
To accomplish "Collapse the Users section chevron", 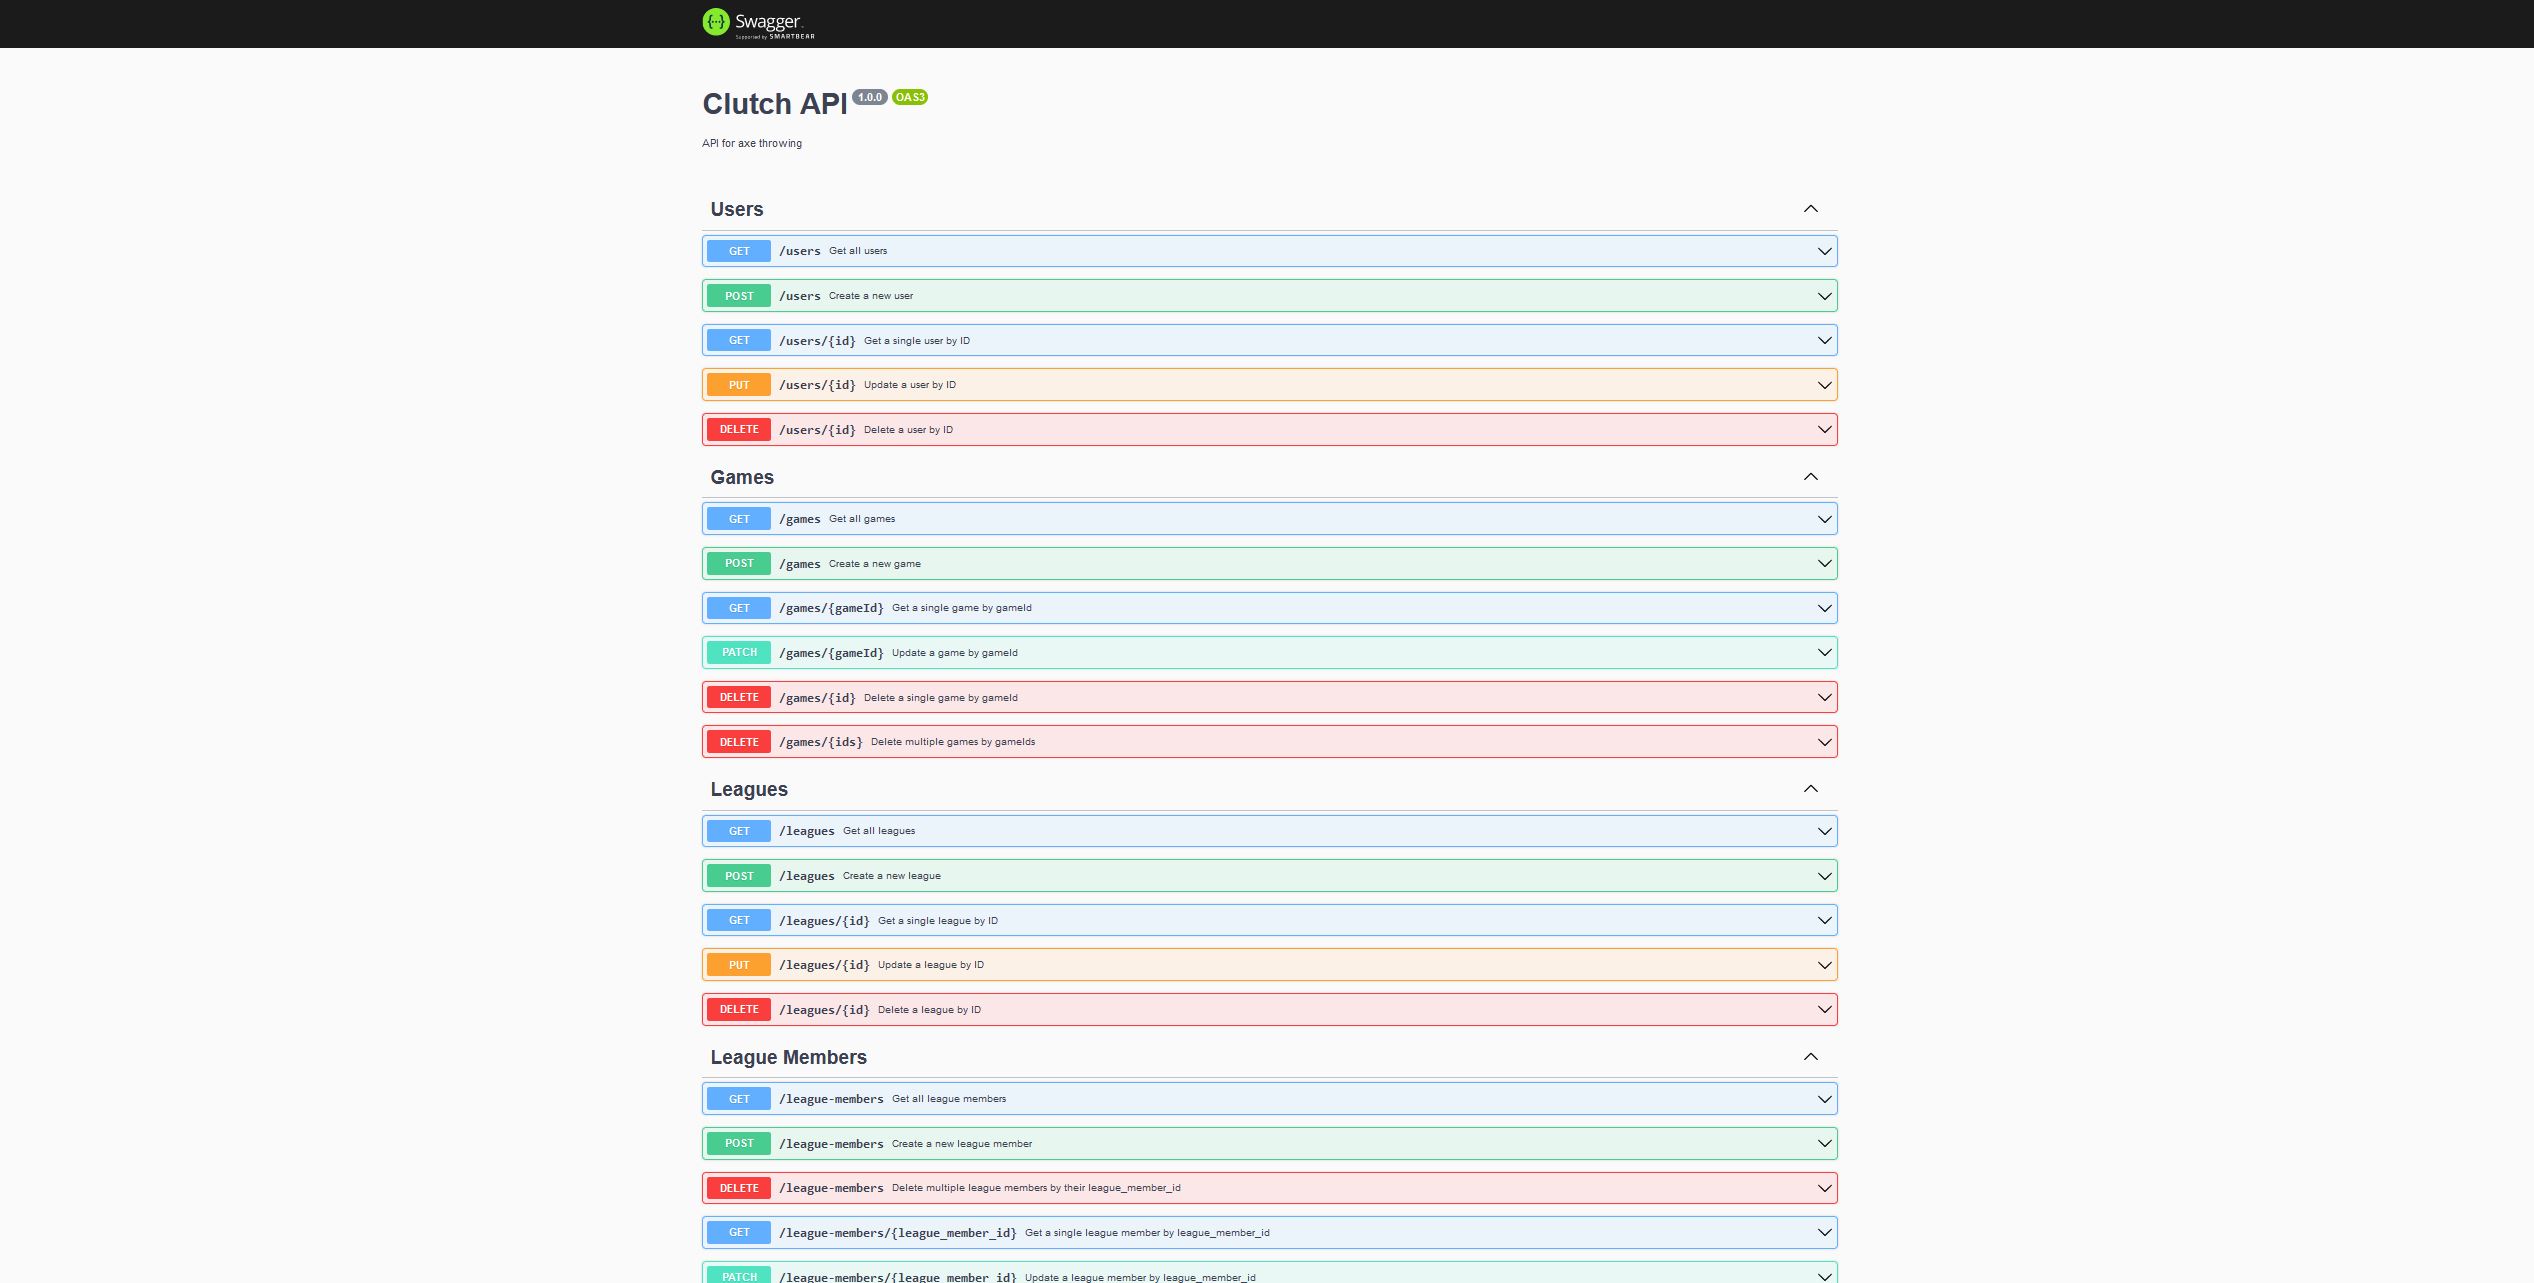I will click(x=1810, y=209).
